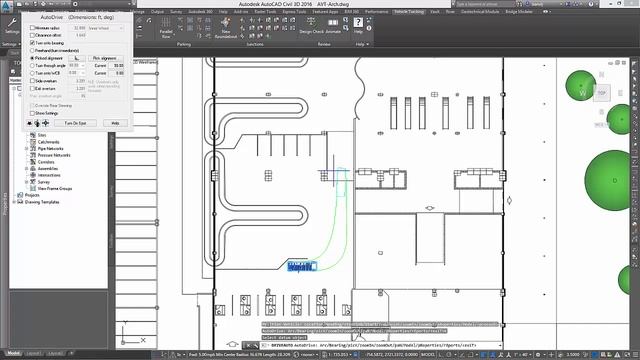
Task: Select Intersections in Toolspace tree
Action: pyautogui.click(x=49, y=176)
